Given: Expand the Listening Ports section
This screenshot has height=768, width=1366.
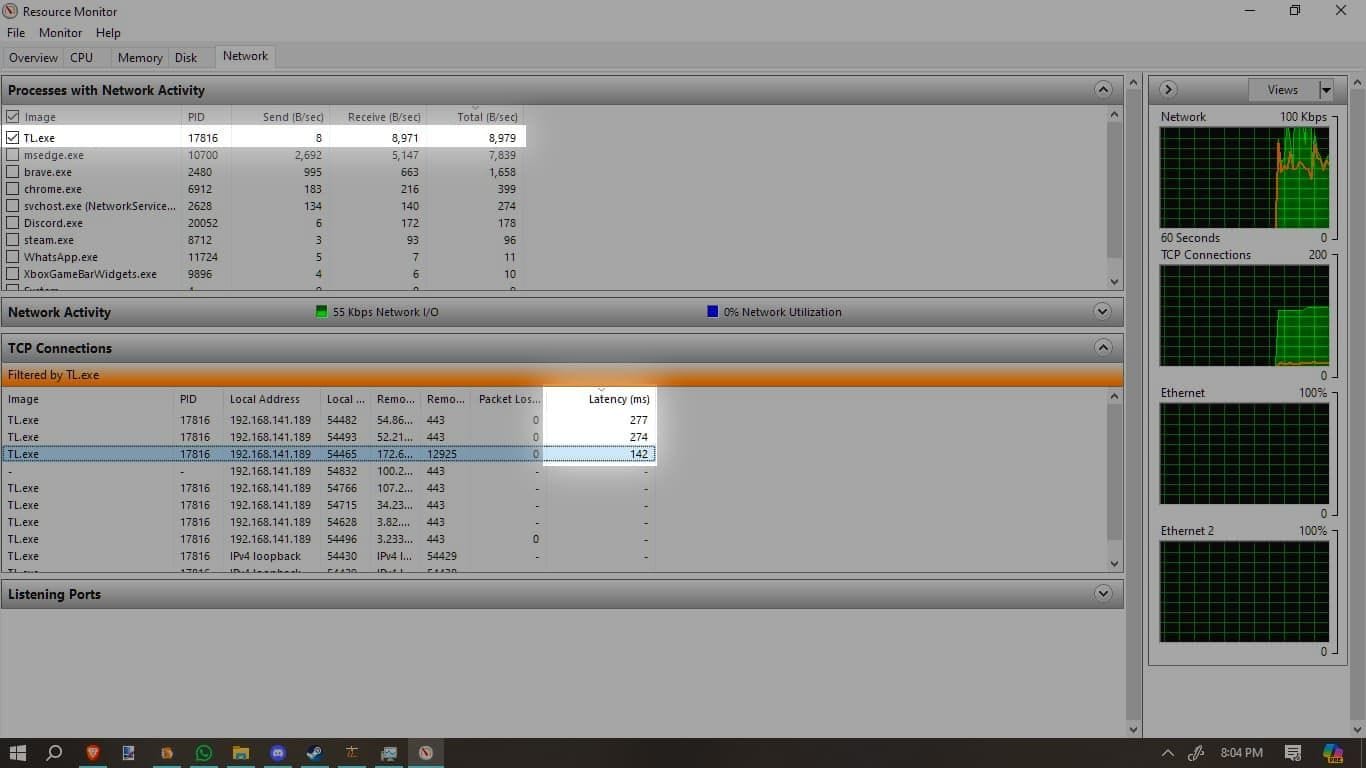Looking at the screenshot, I should 1102,594.
